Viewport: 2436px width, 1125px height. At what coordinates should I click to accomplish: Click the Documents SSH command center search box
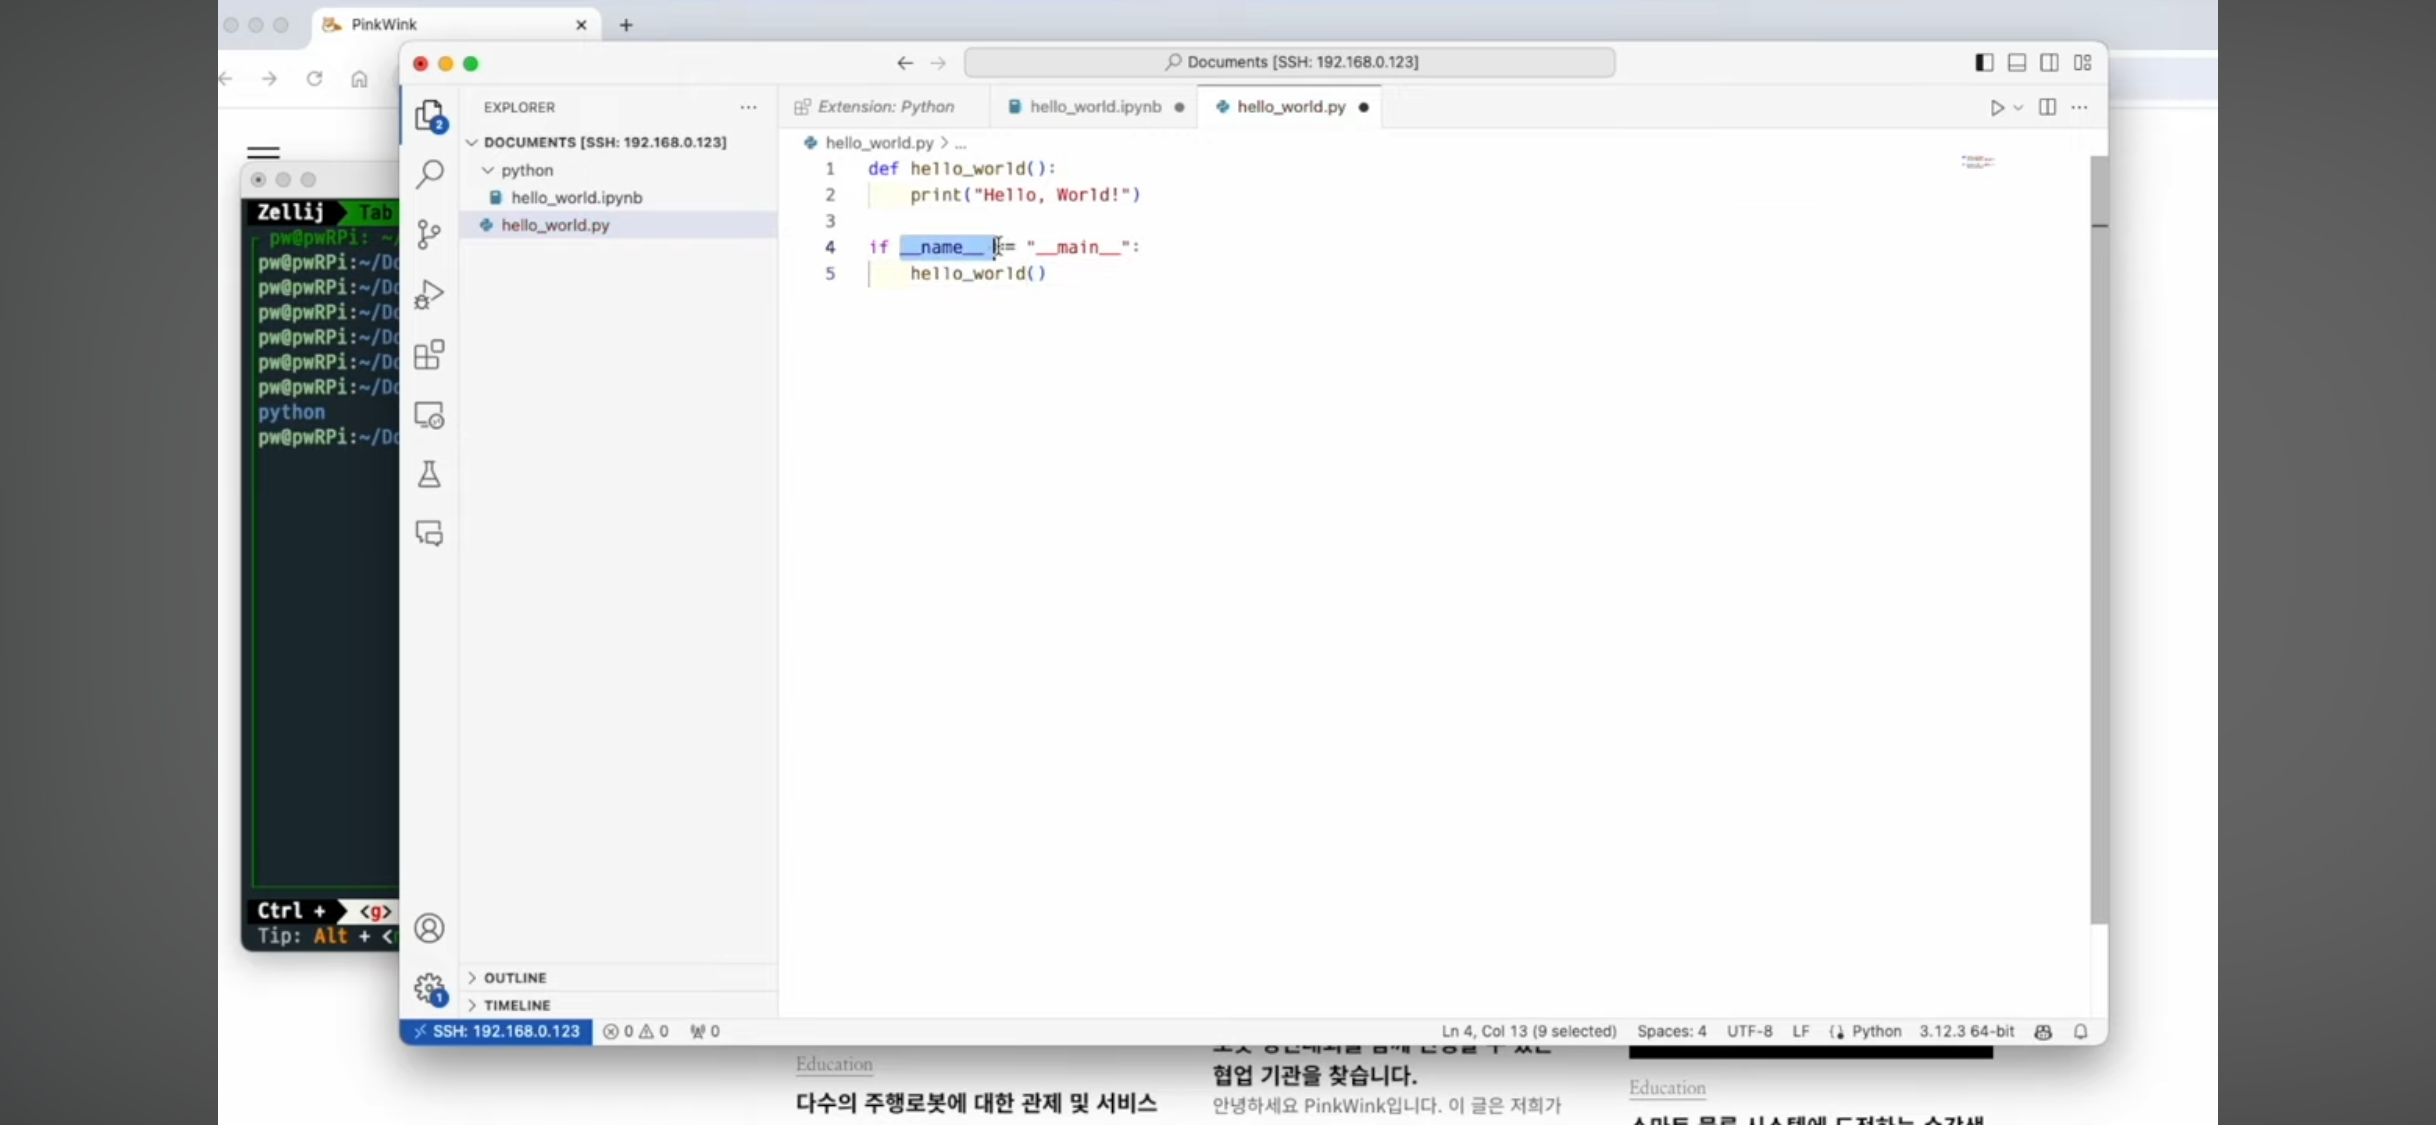[1290, 62]
